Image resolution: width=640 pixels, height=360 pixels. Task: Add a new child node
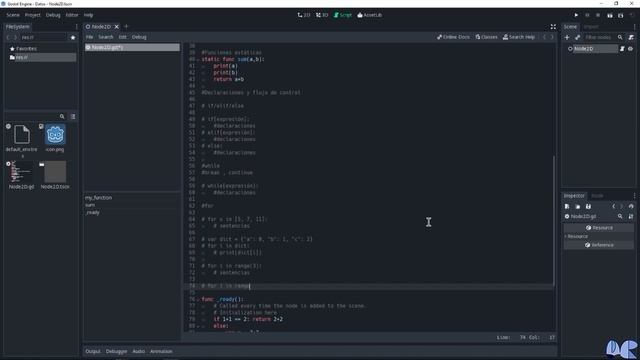(x=567, y=37)
